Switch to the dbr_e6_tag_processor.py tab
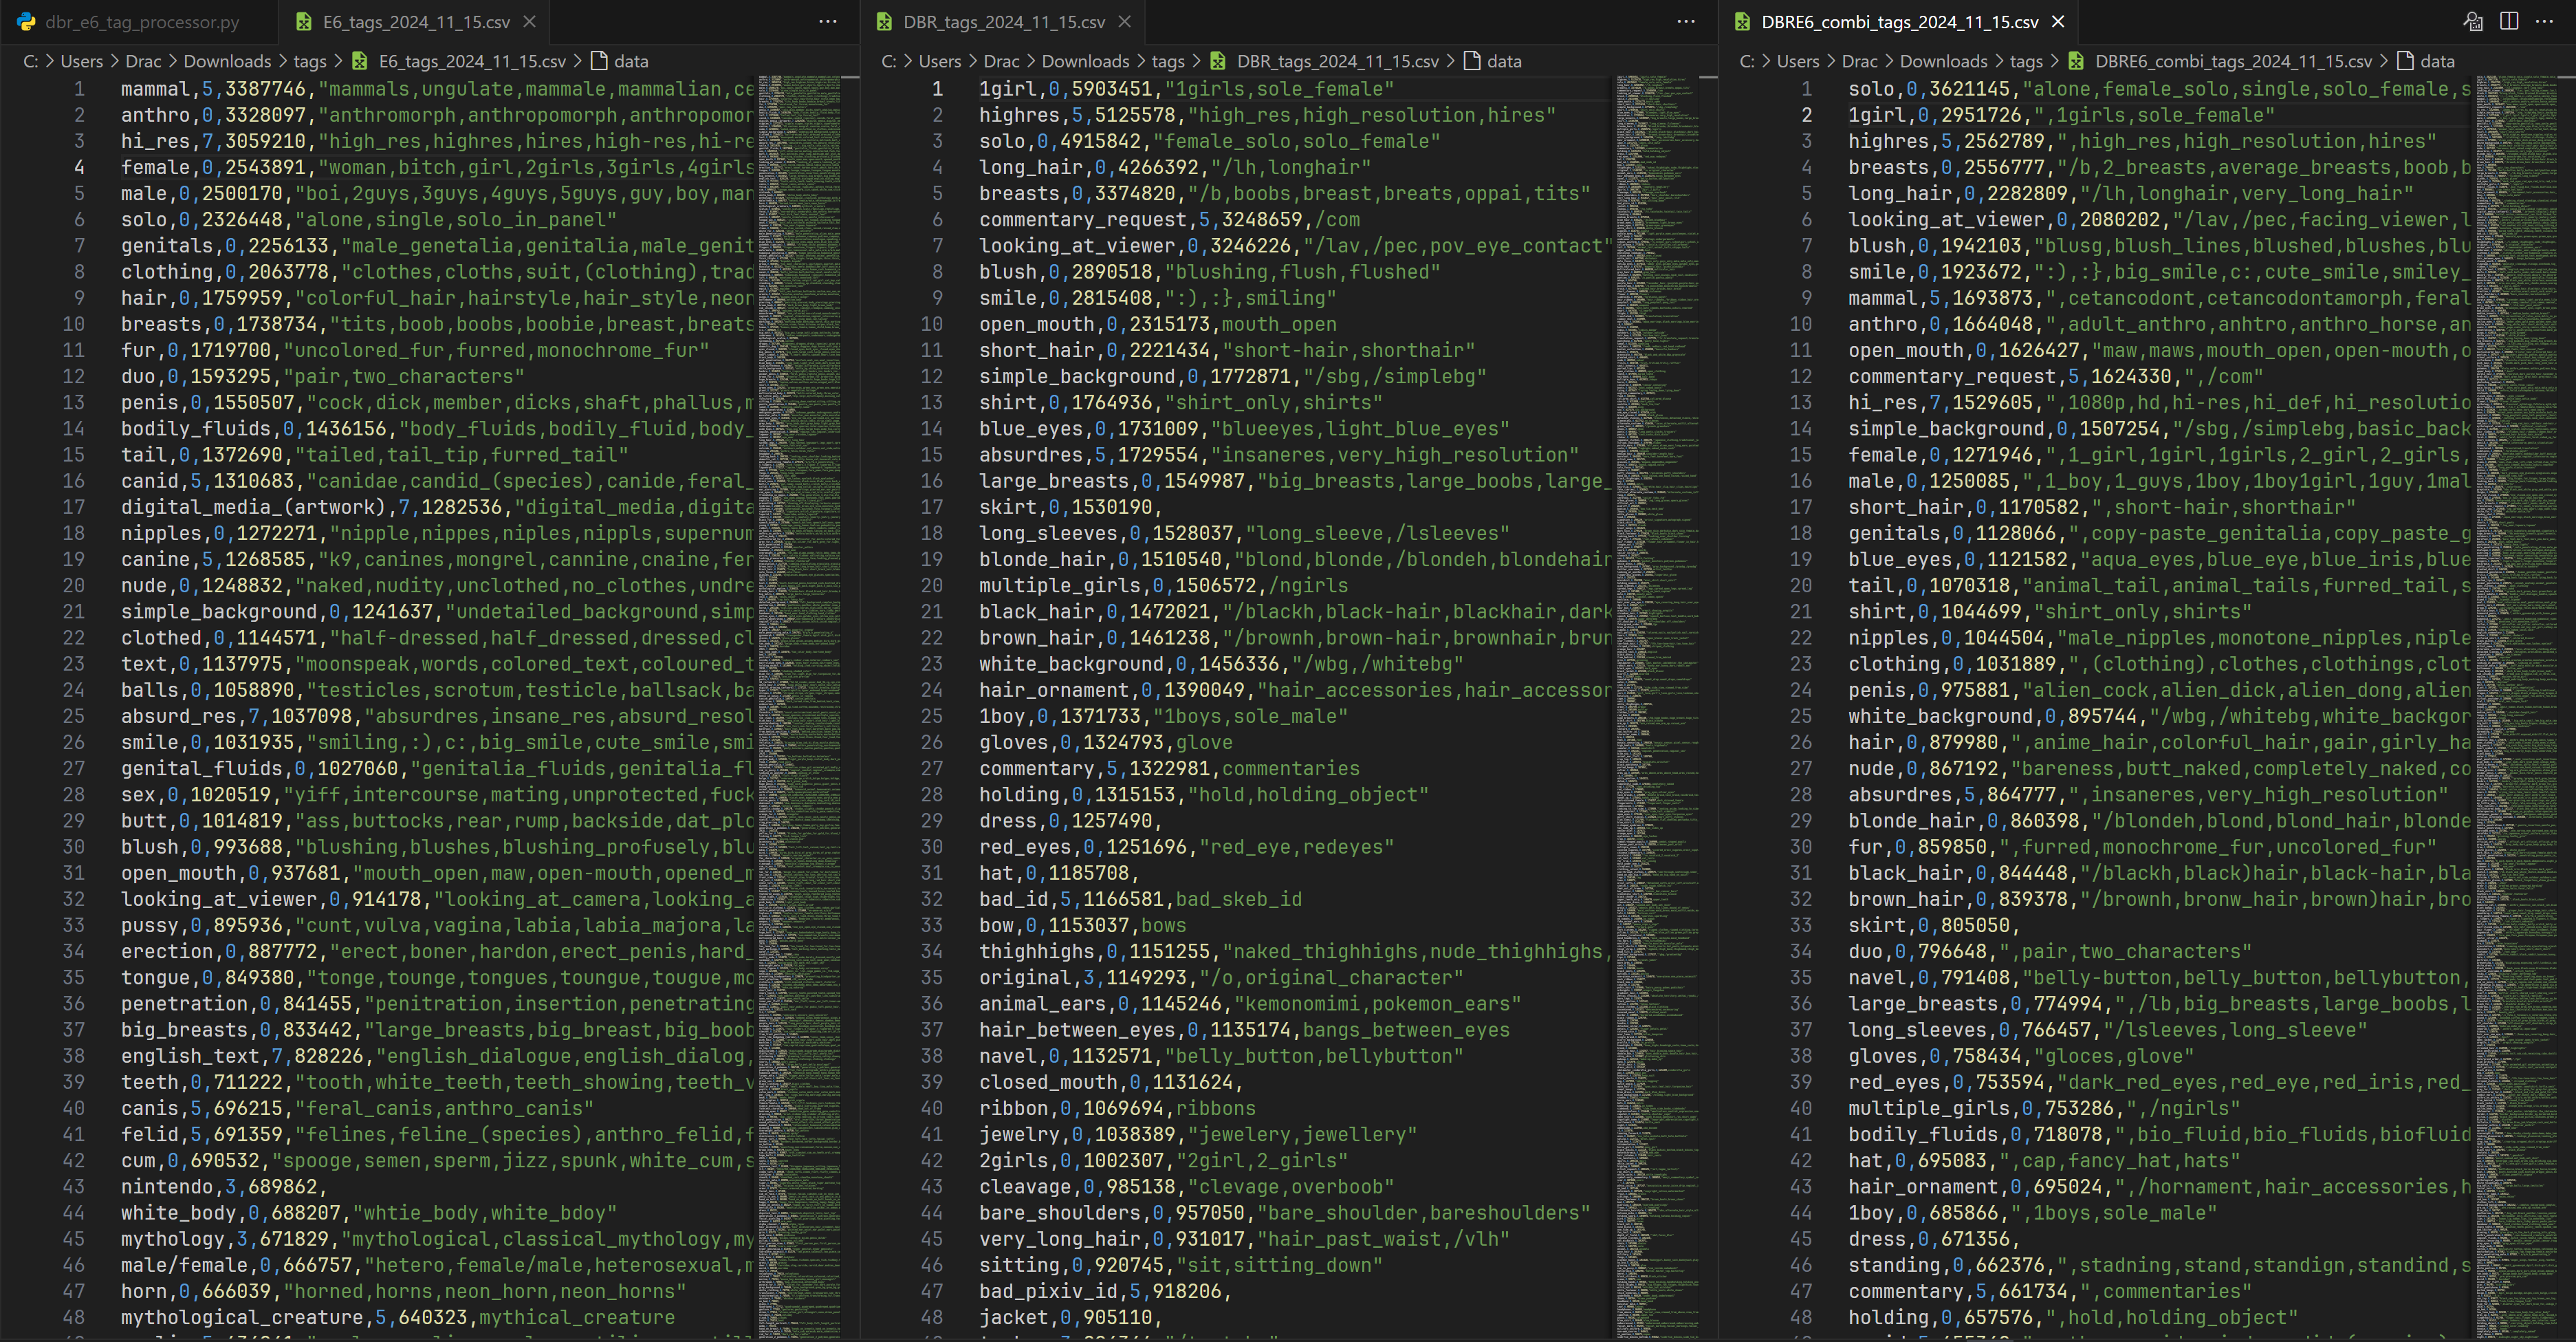 [141, 21]
